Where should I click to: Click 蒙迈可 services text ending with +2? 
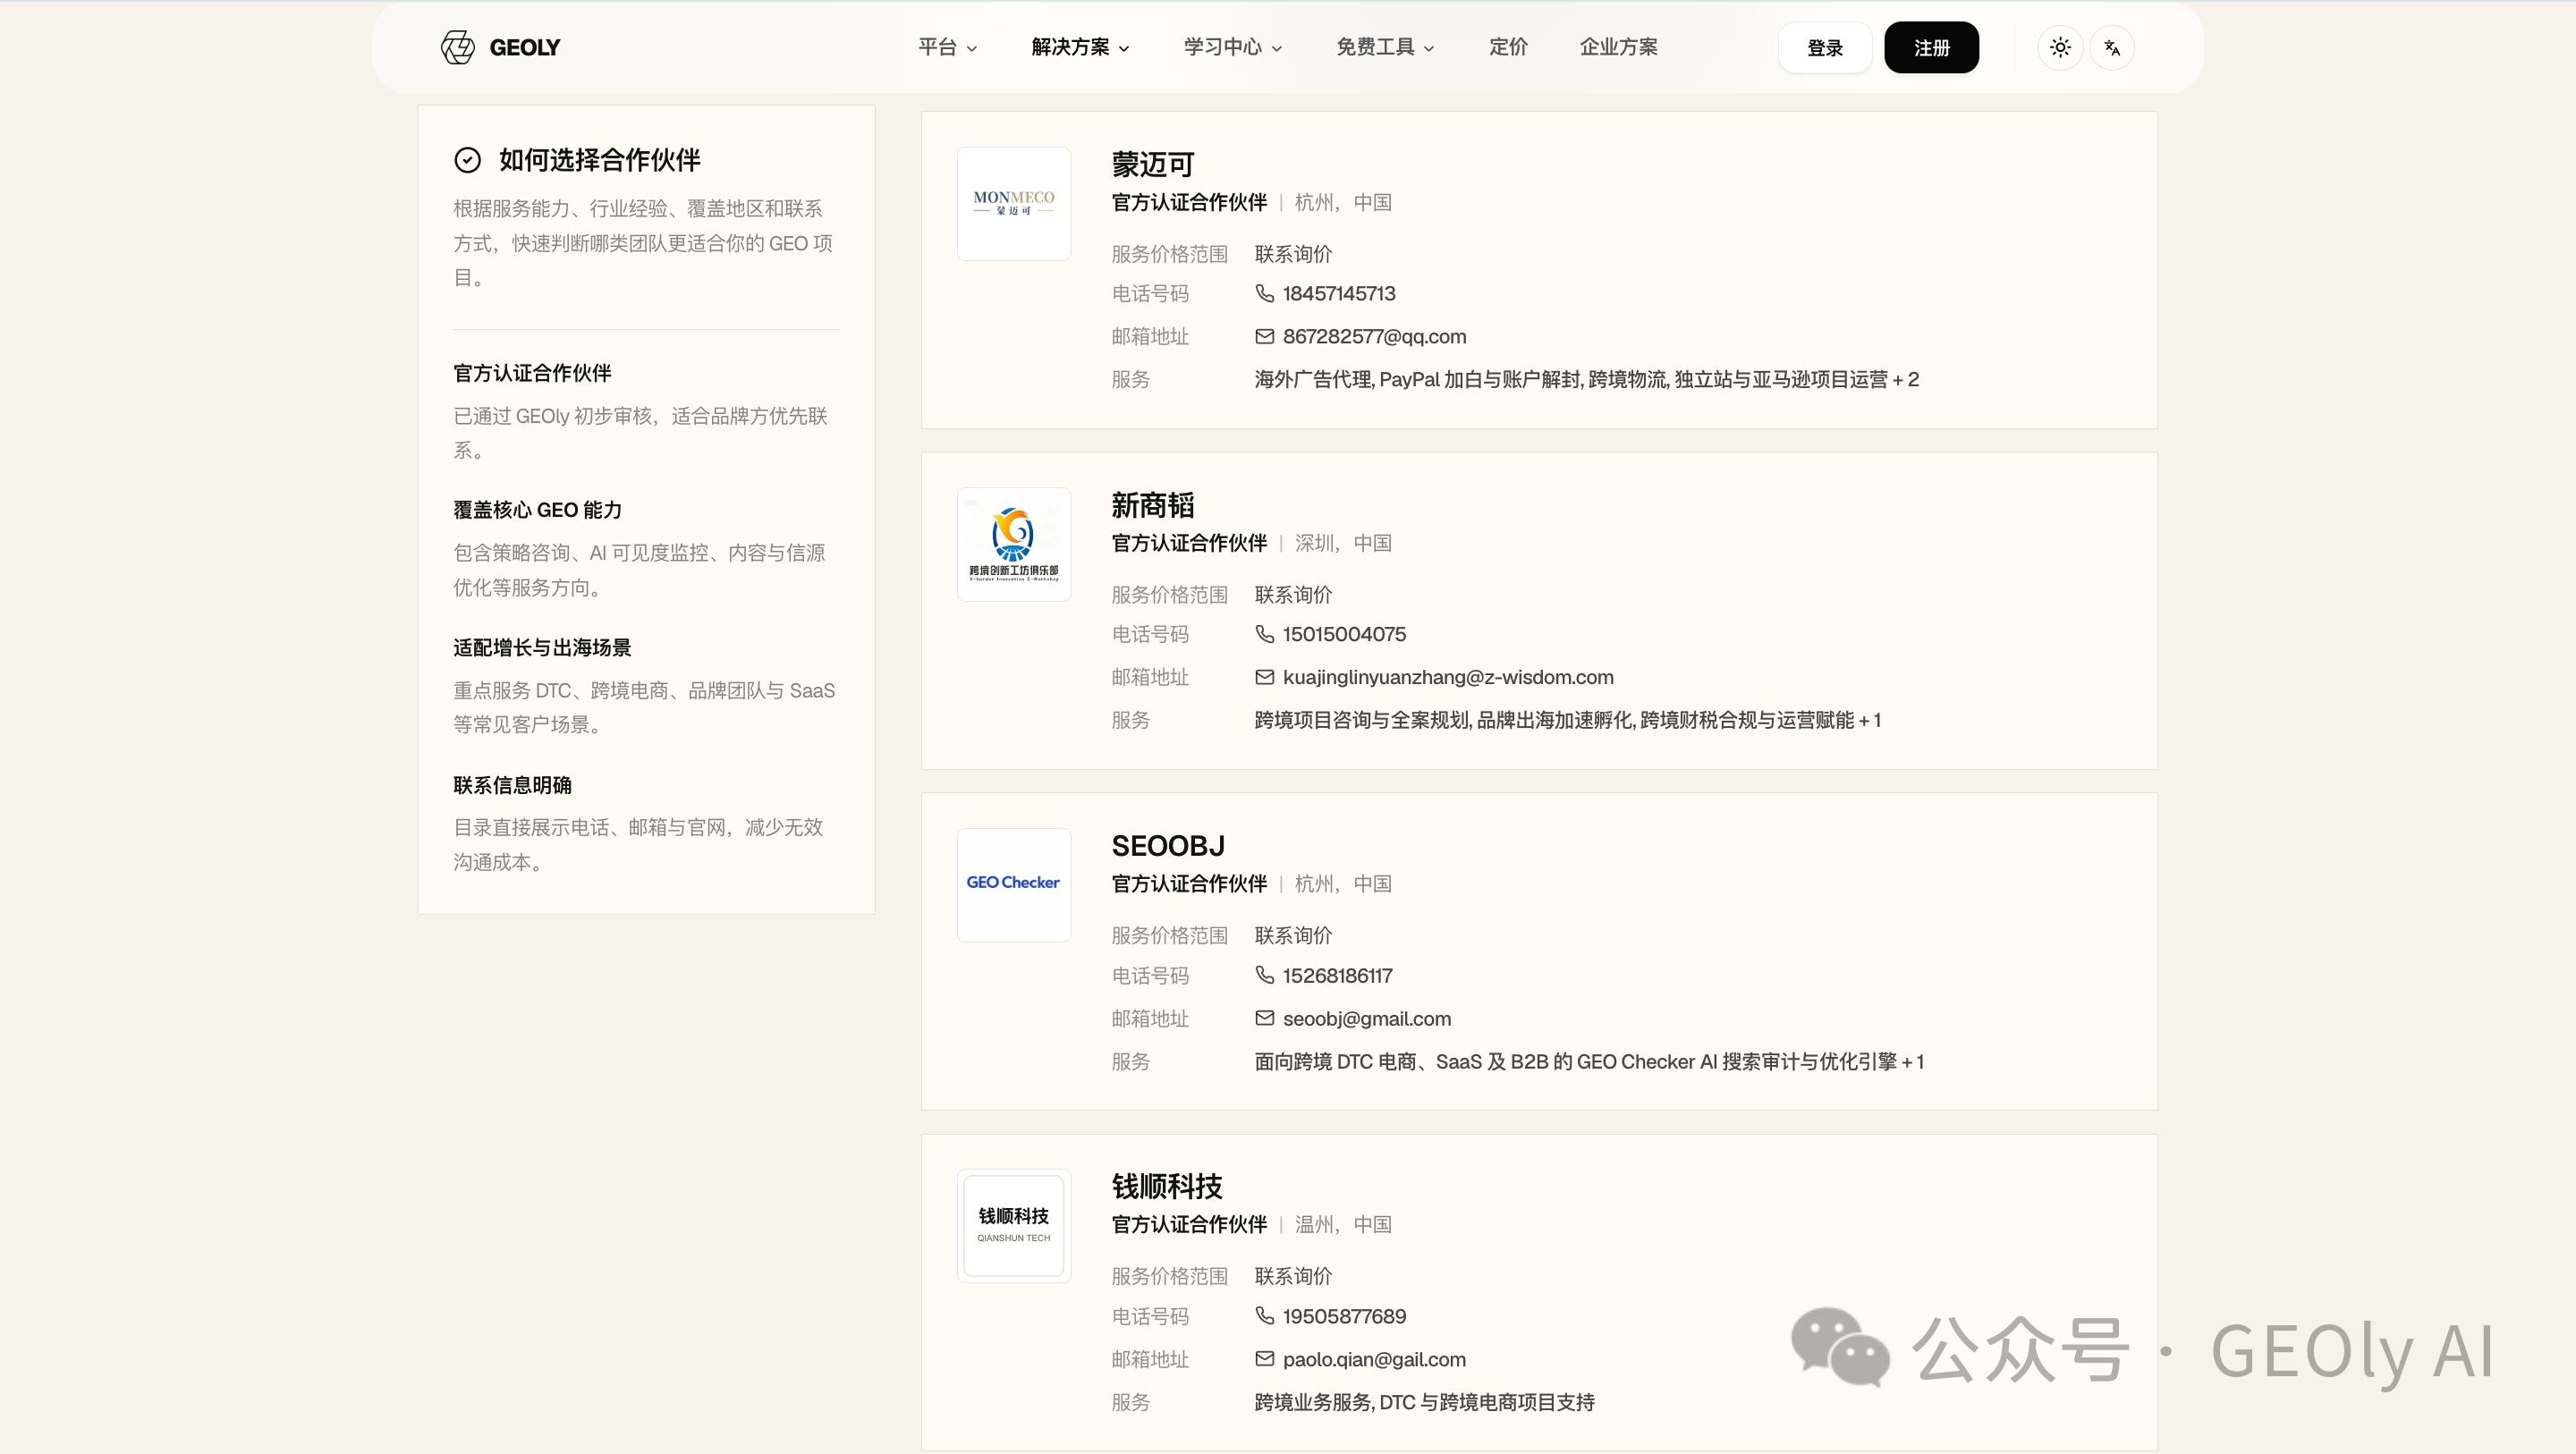[1587, 379]
